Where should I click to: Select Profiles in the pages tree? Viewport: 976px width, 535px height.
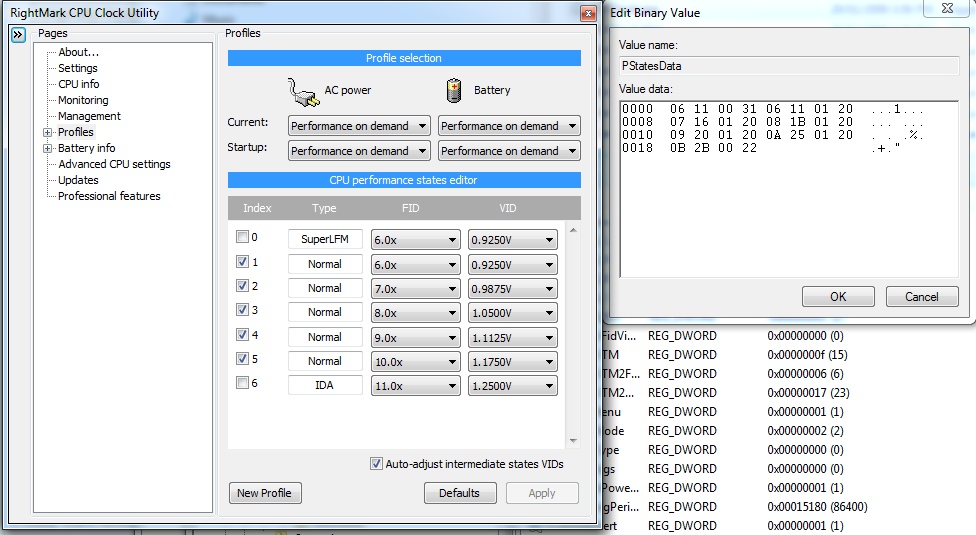click(x=75, y=132)
